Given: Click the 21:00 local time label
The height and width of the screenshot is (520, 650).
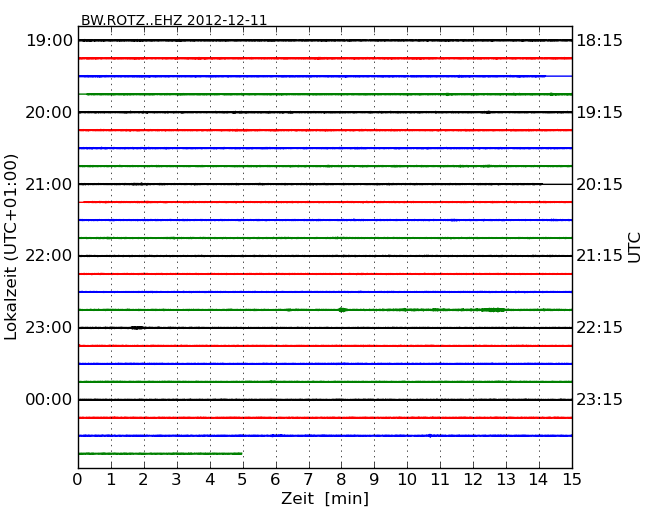Looking at the screenshot, I should [x=49, y=184].
